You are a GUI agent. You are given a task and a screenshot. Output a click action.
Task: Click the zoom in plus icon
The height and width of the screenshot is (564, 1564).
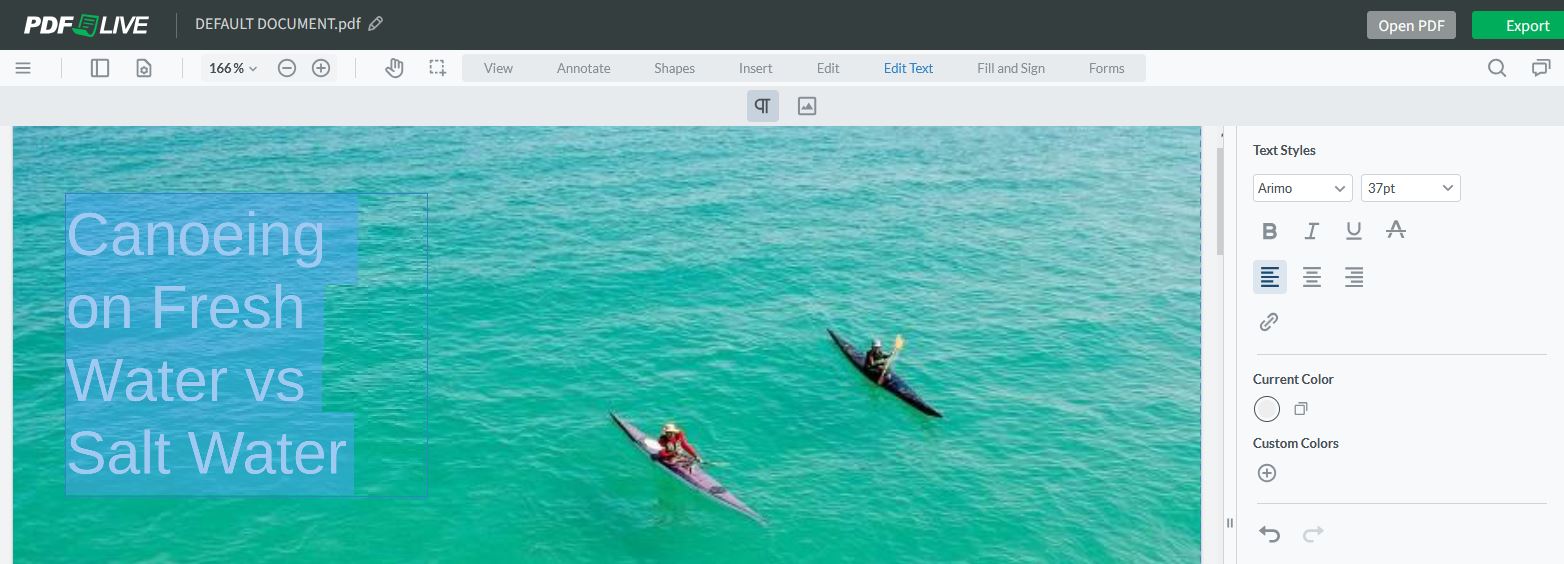[321, 68]
